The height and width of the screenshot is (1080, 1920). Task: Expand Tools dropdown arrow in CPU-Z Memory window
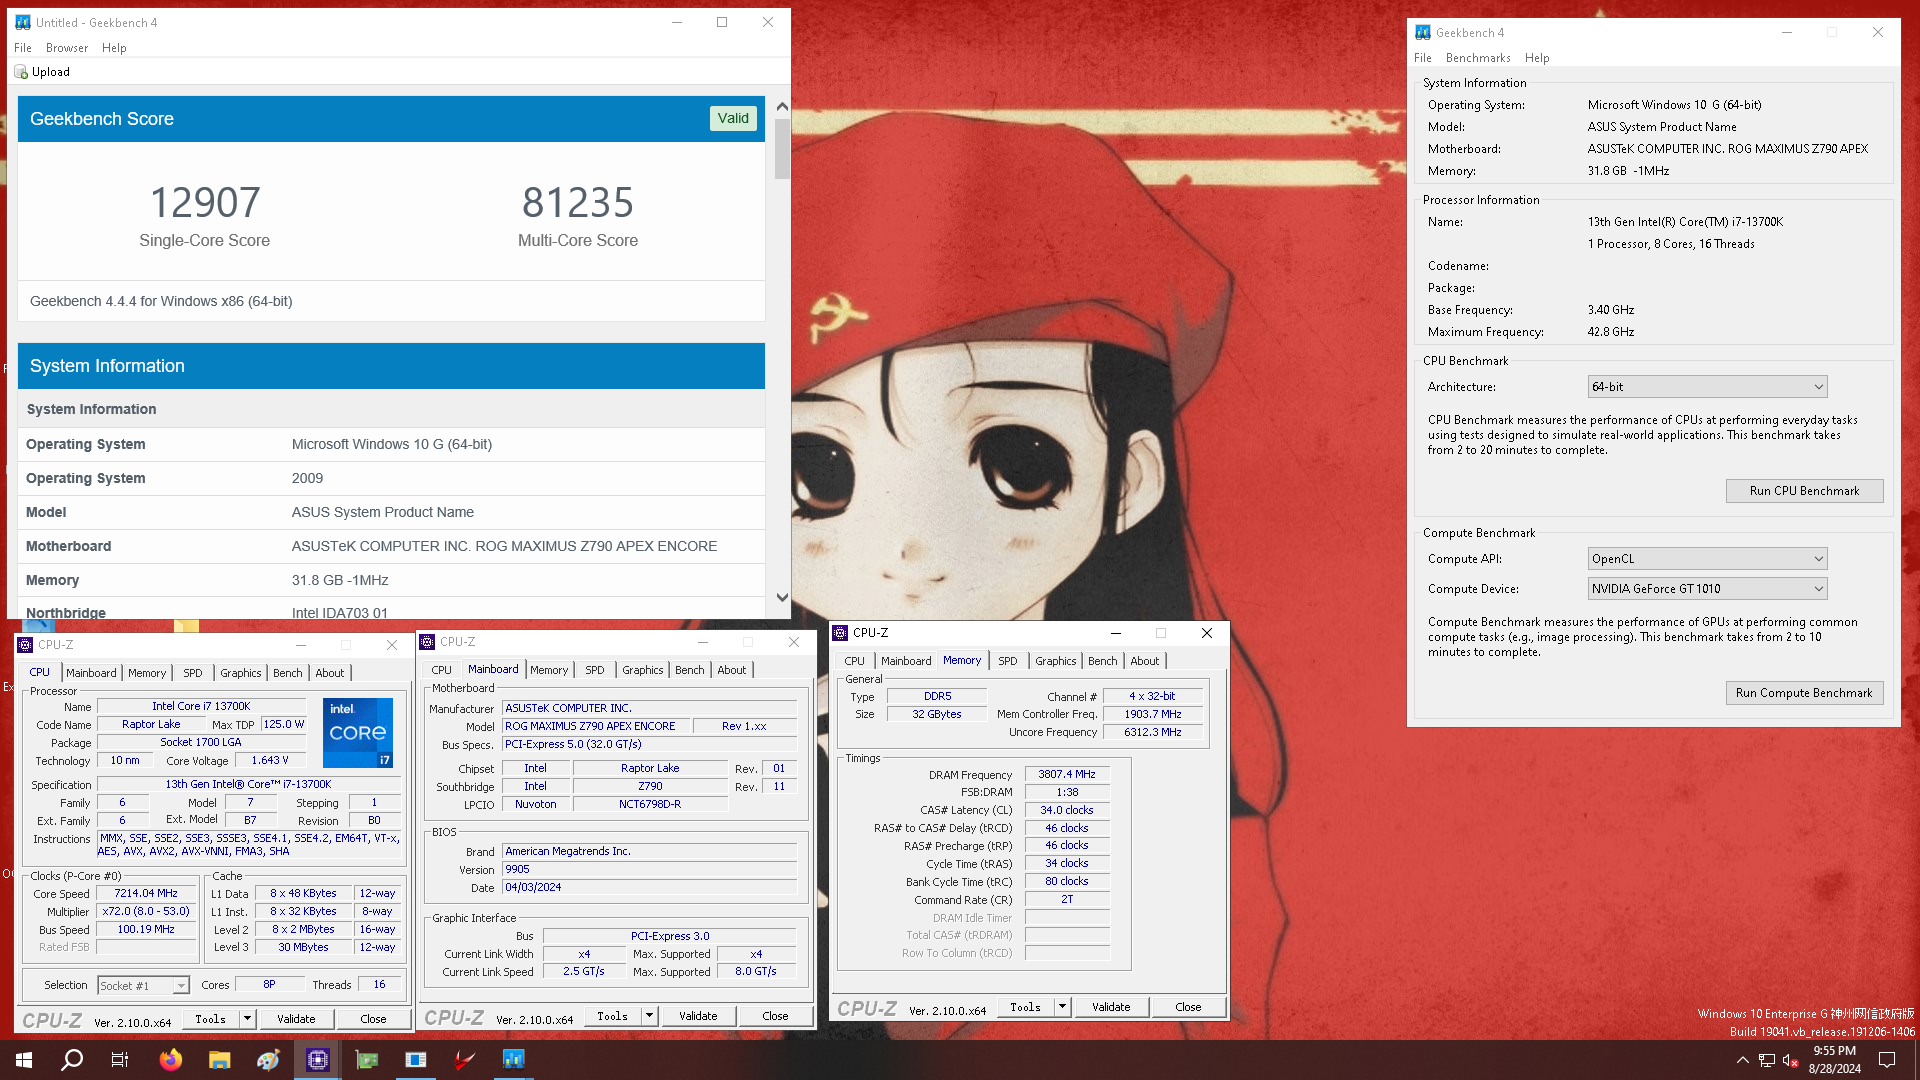point(1062,1007)
